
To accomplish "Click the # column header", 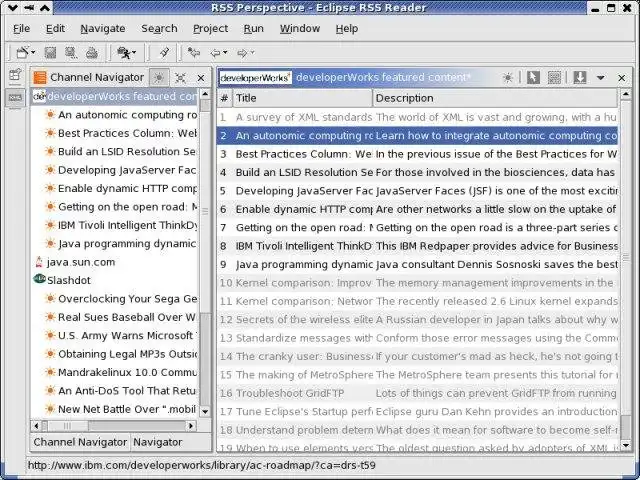I will (224, 98).
